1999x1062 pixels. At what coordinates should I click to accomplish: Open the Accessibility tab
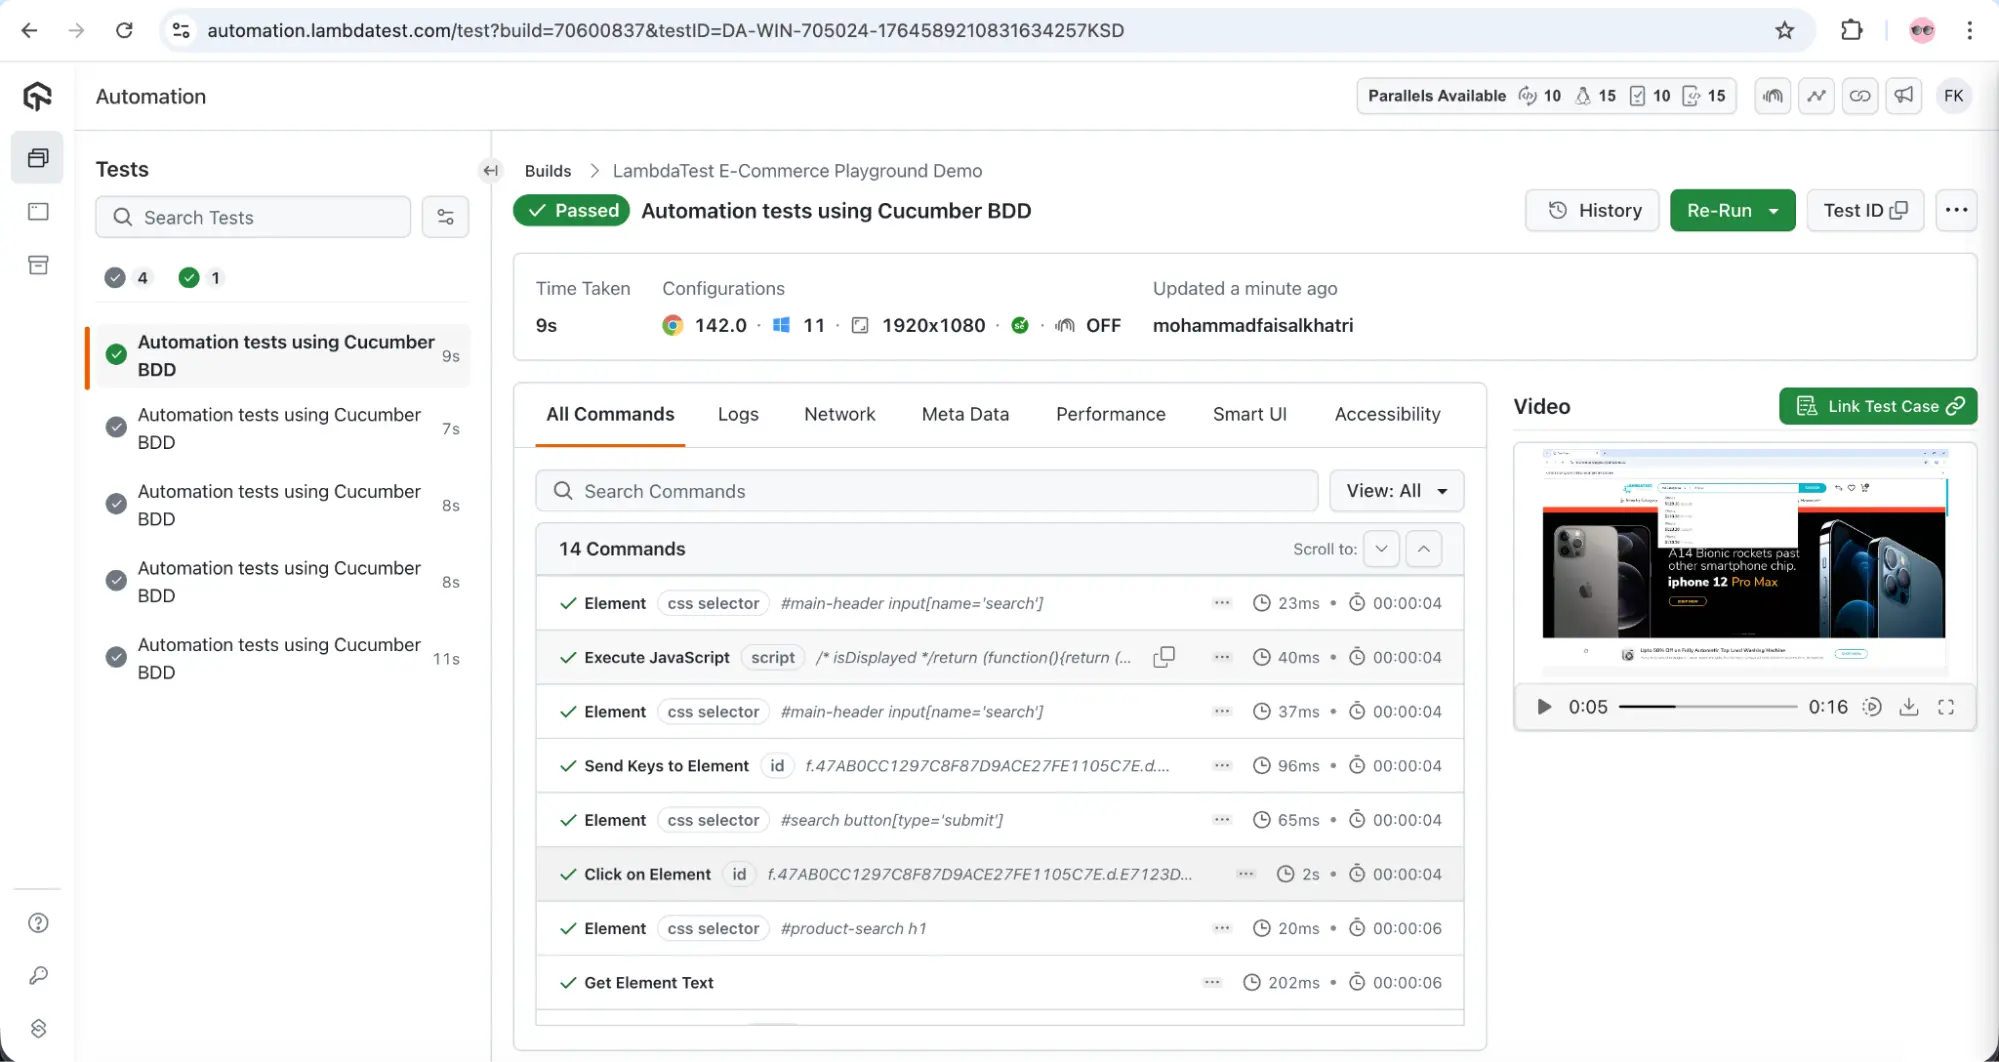click(1387, 414)
